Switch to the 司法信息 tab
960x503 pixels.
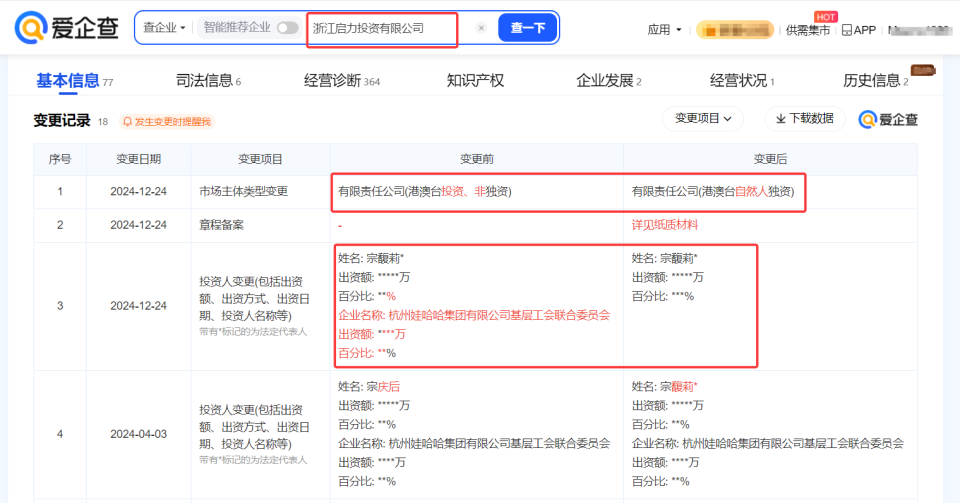pos(208,80)
